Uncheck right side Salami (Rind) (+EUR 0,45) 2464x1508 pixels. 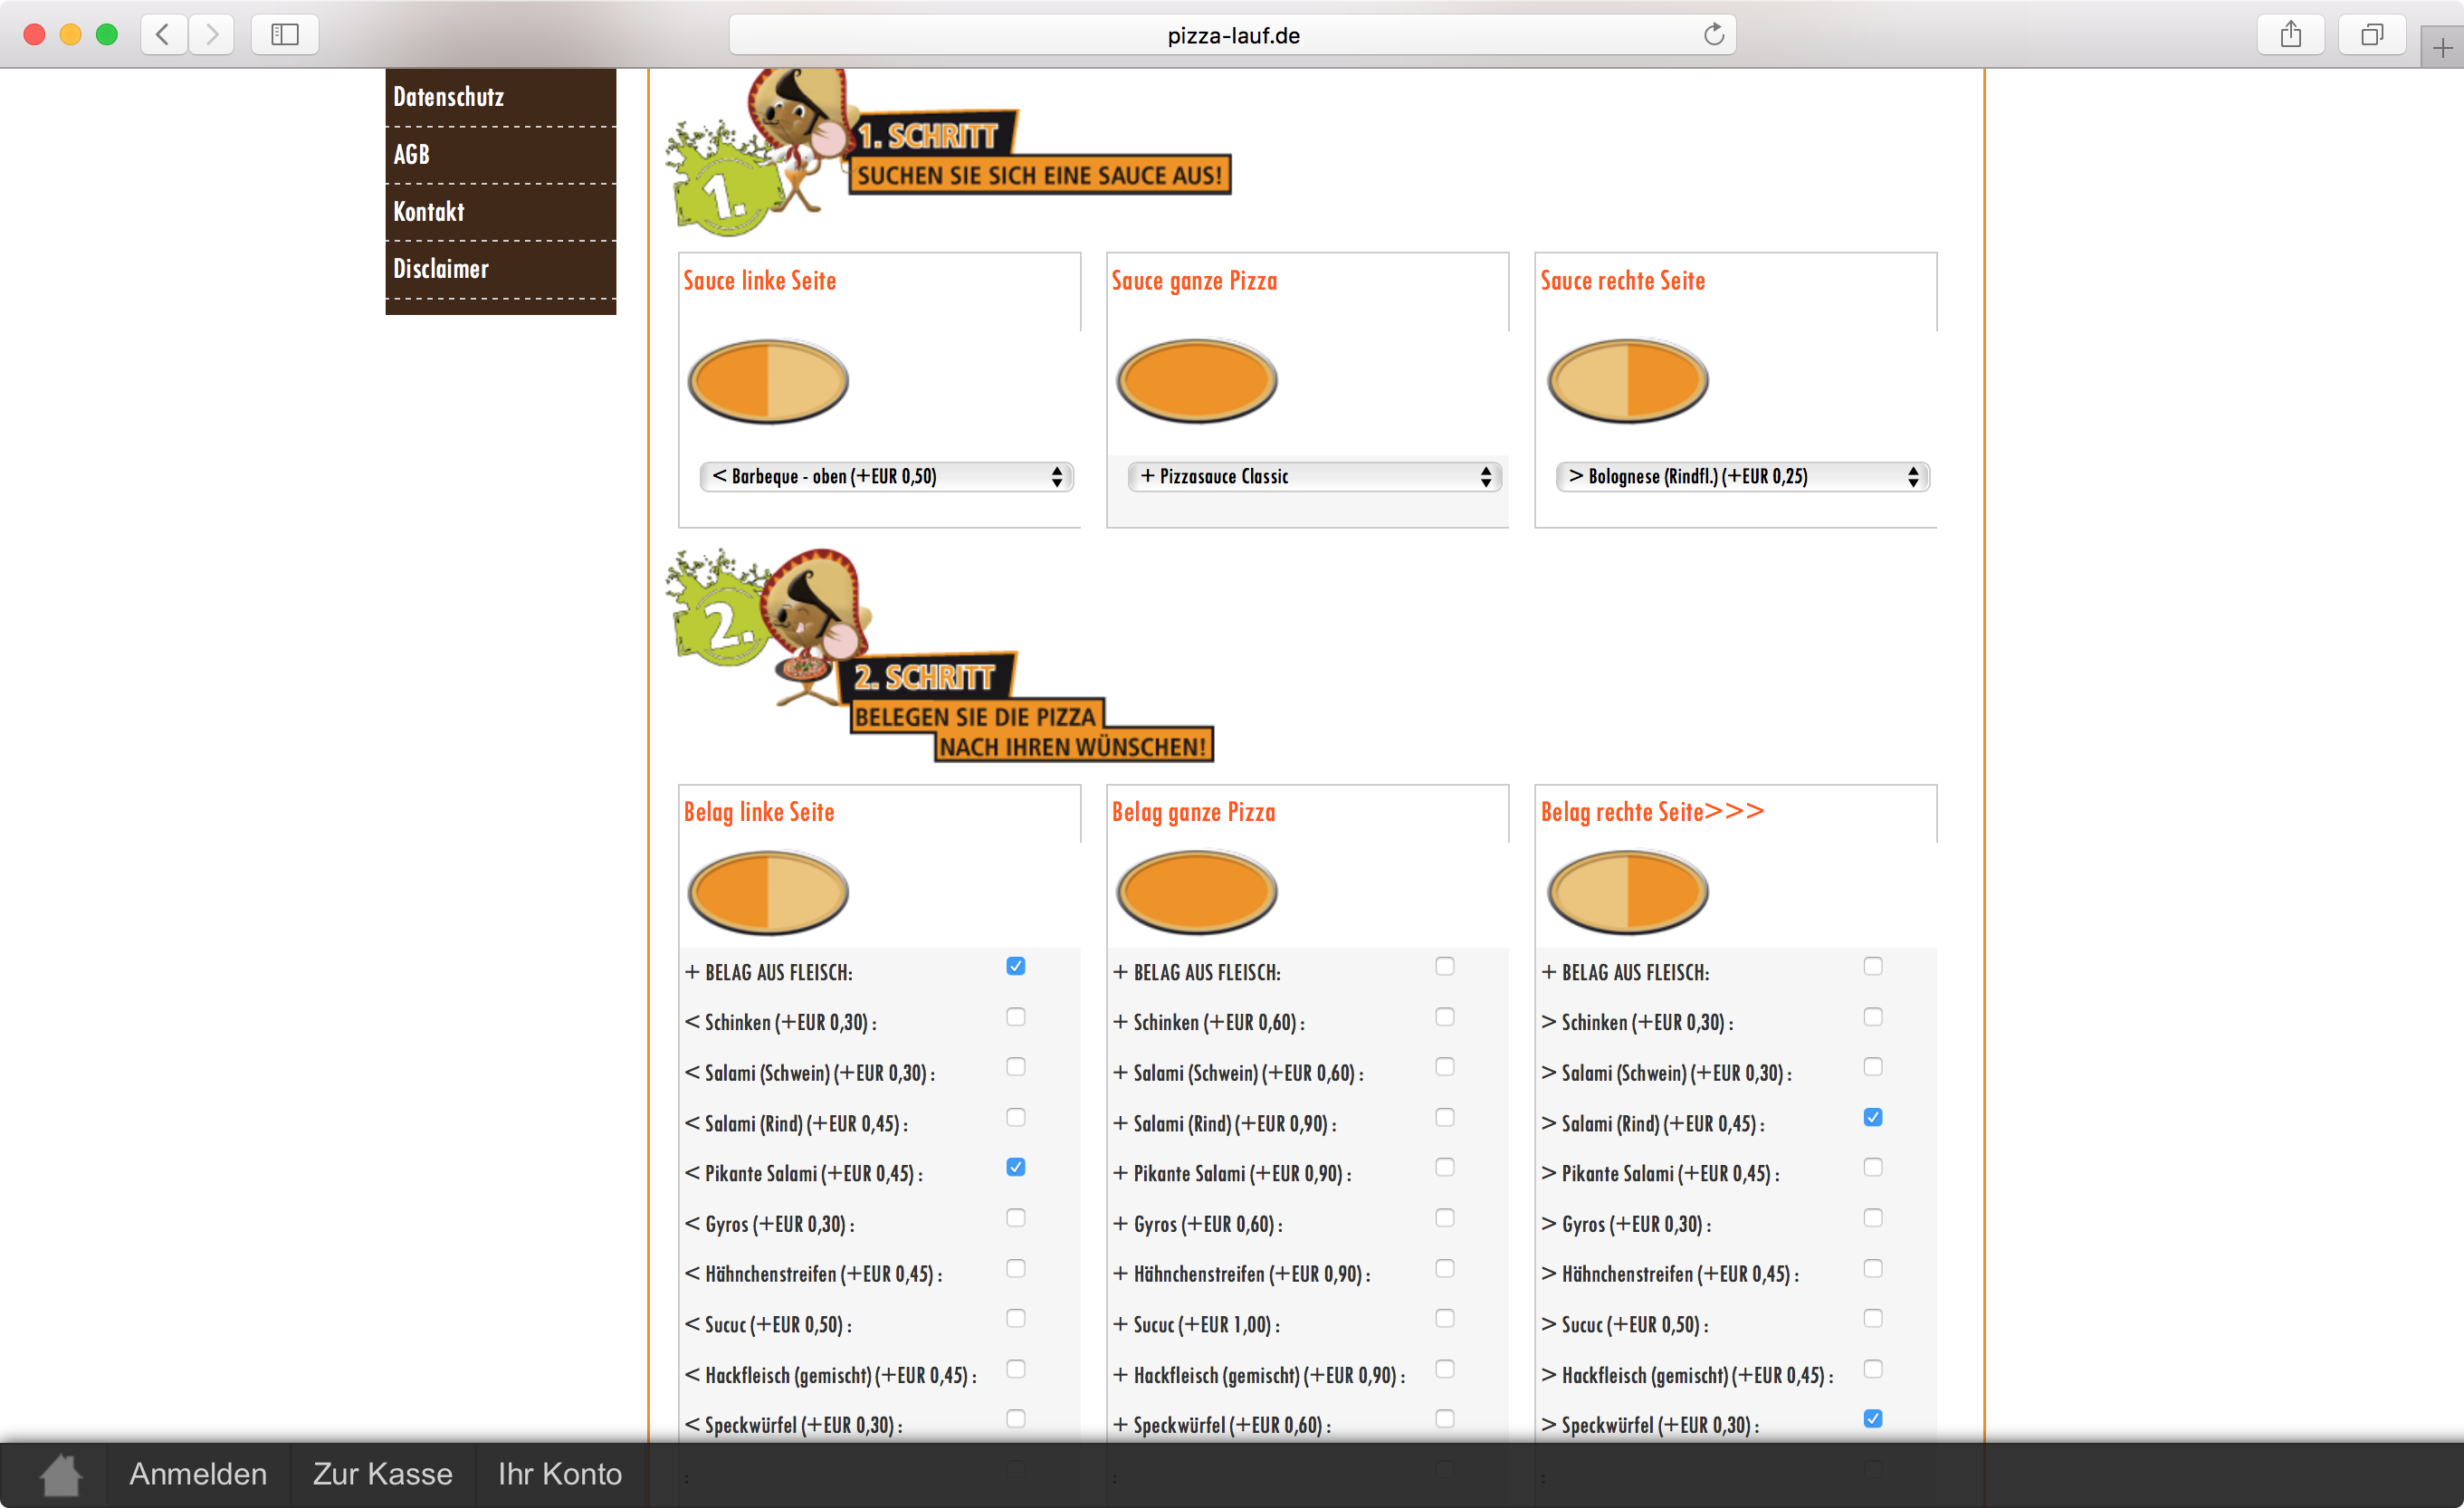[1873, 1117]
